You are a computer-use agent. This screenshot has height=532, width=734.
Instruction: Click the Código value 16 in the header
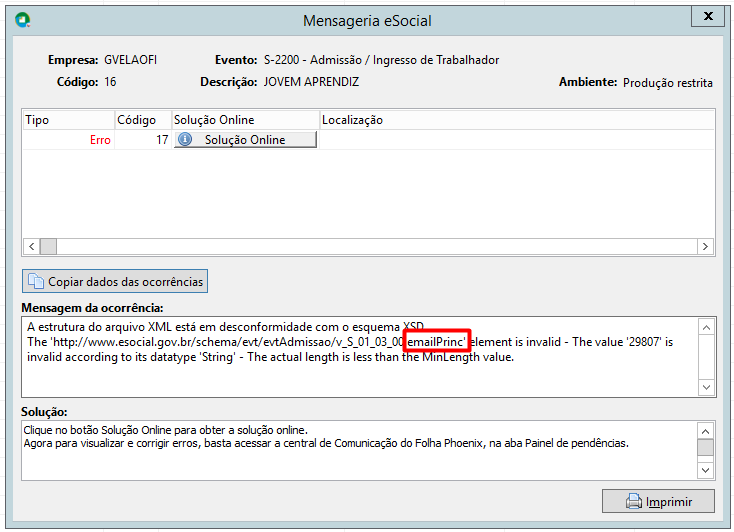(110, 82)
